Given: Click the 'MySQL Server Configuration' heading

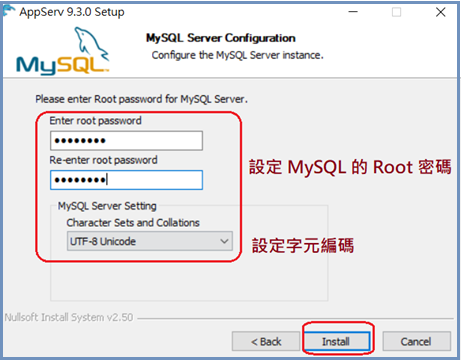Looking at the screenshot, I should point(221,38).
